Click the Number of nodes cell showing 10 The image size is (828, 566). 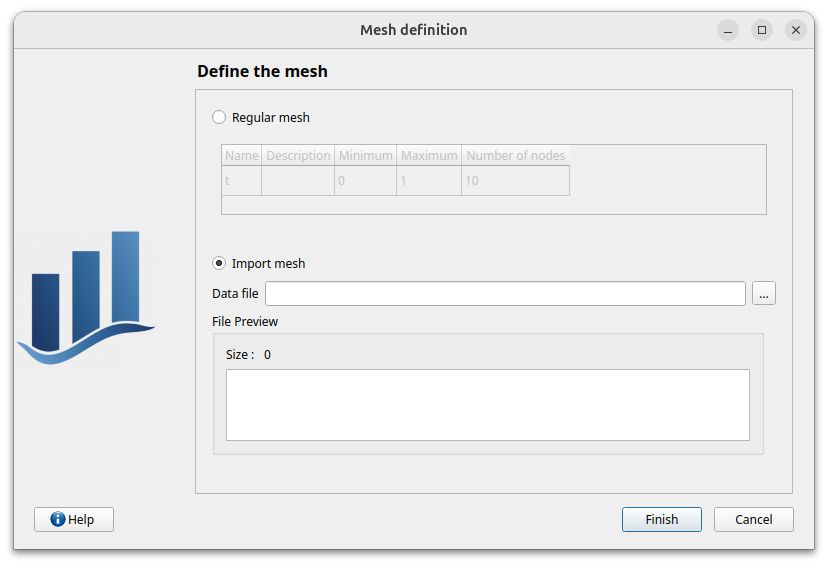pyautogui.click(x=515, y=181)
